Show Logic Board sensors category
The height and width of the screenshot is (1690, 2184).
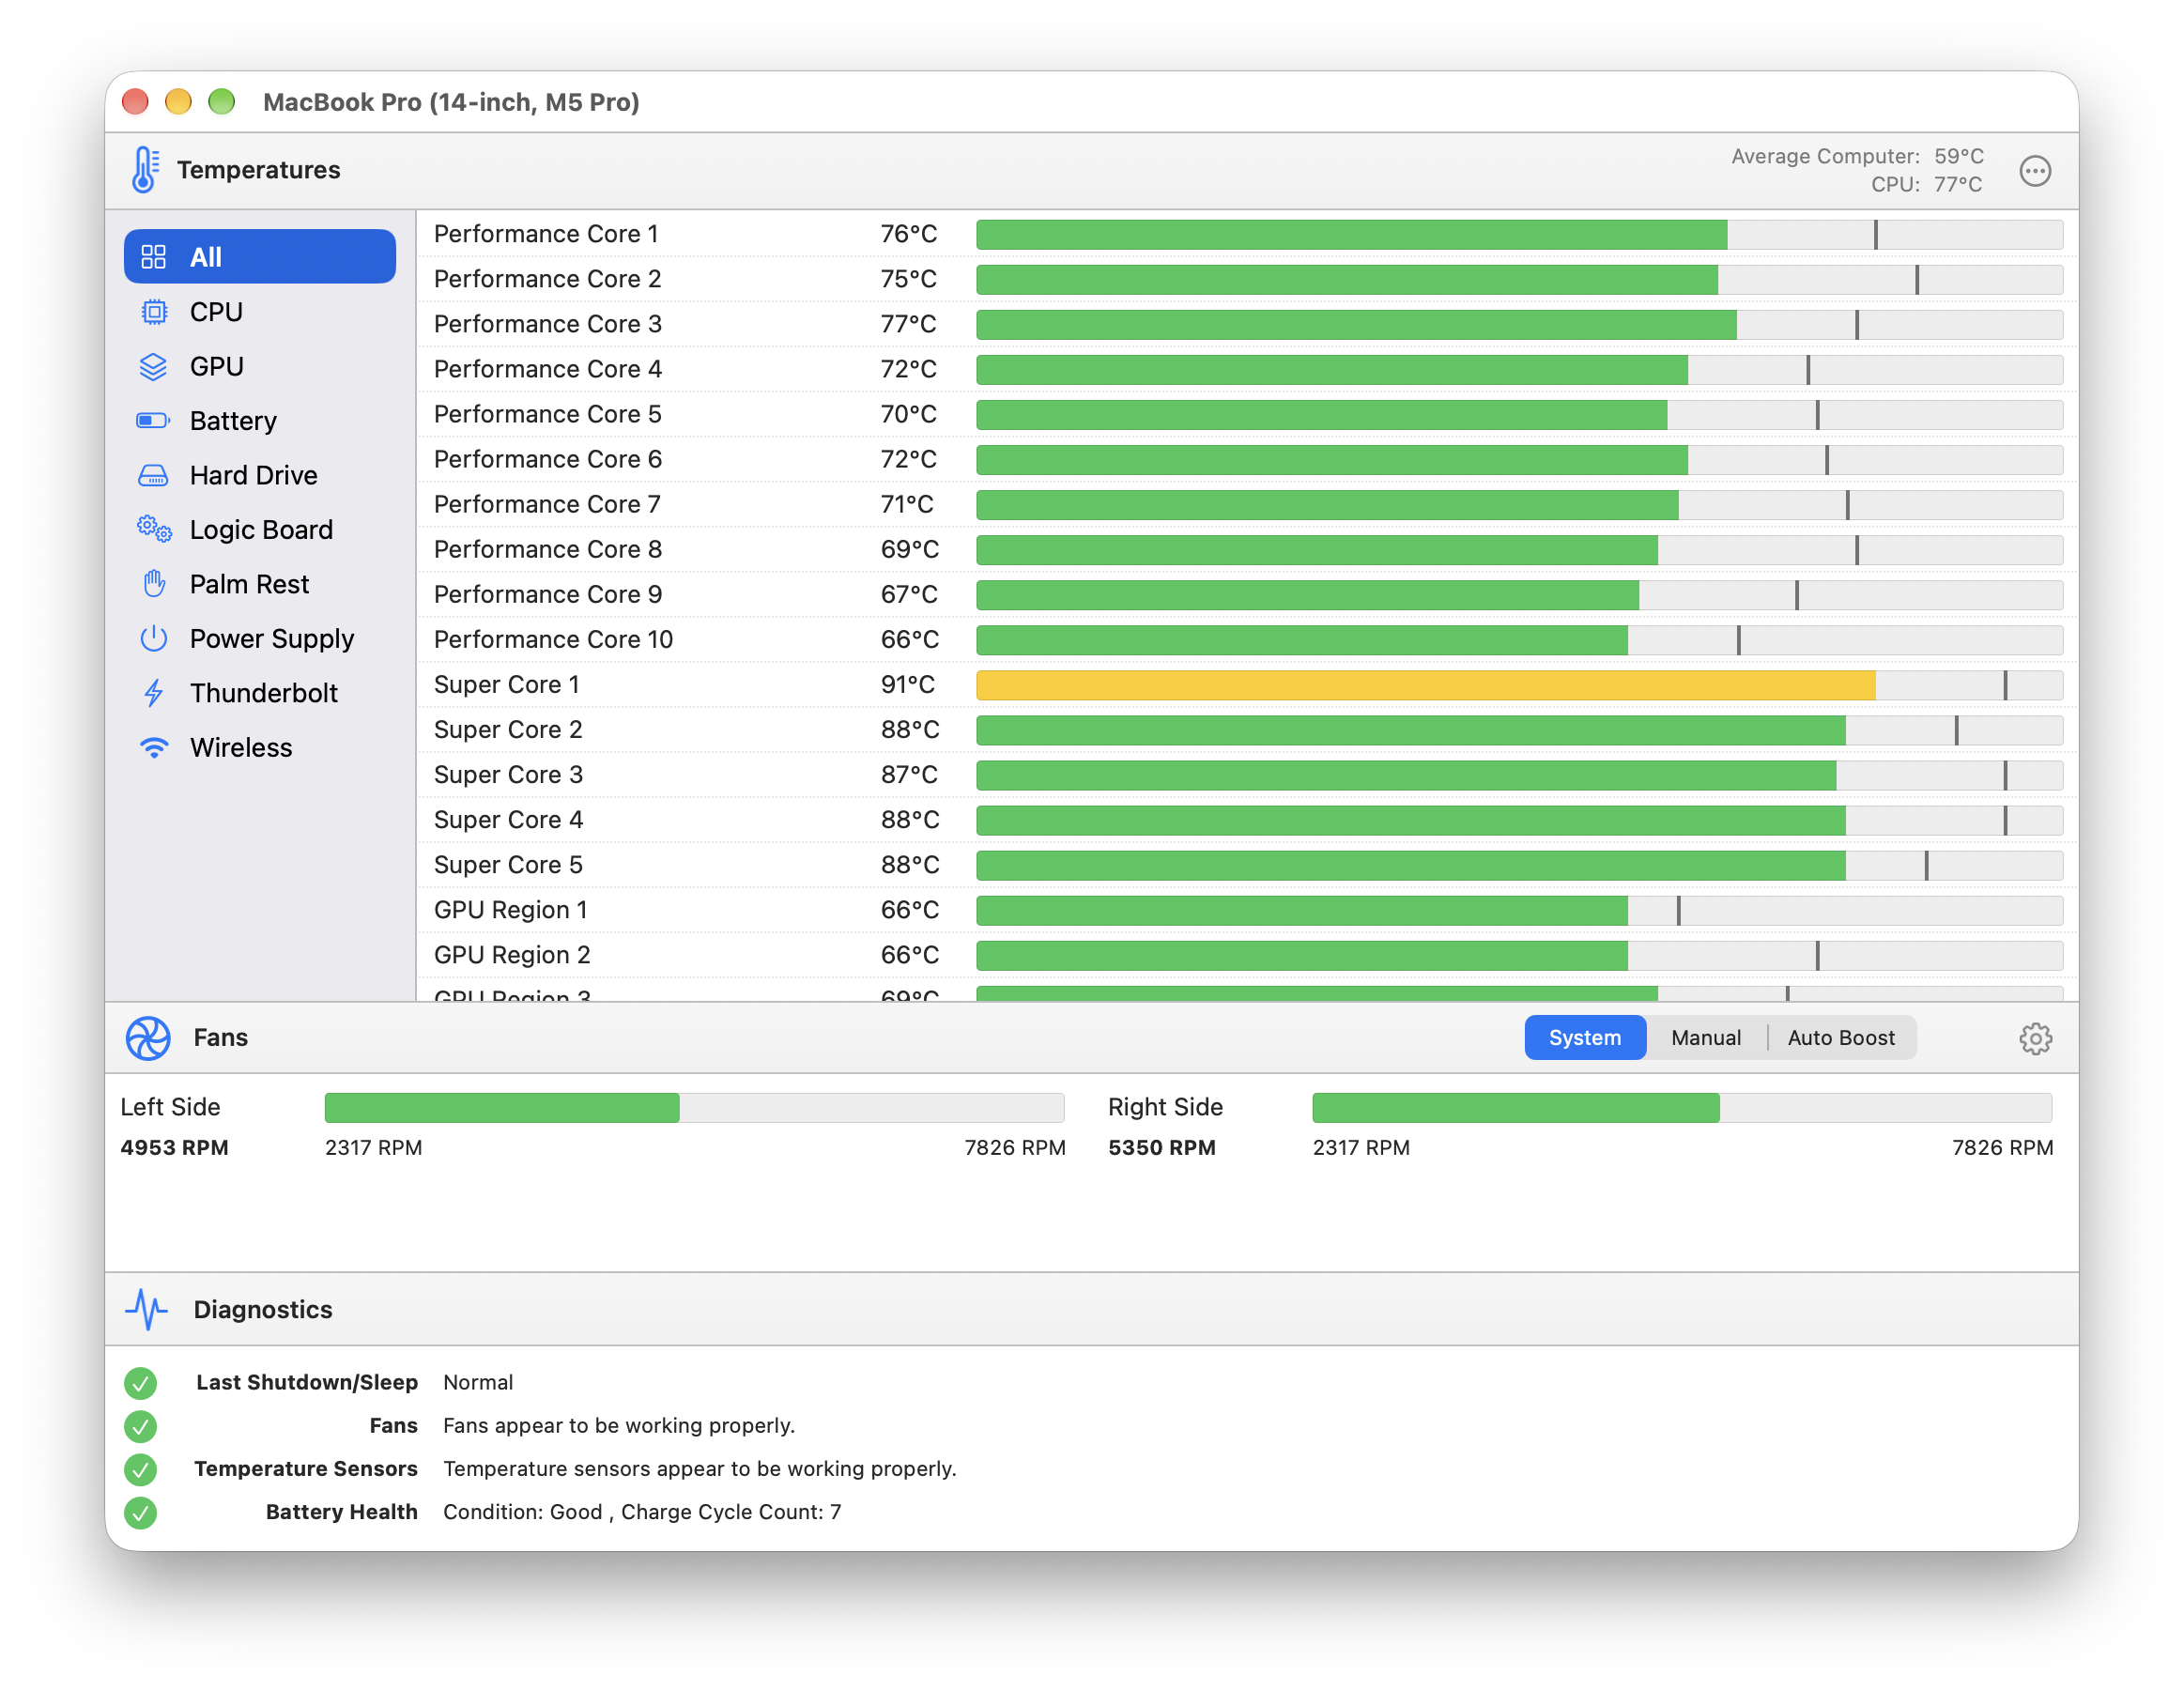(259, 530)
